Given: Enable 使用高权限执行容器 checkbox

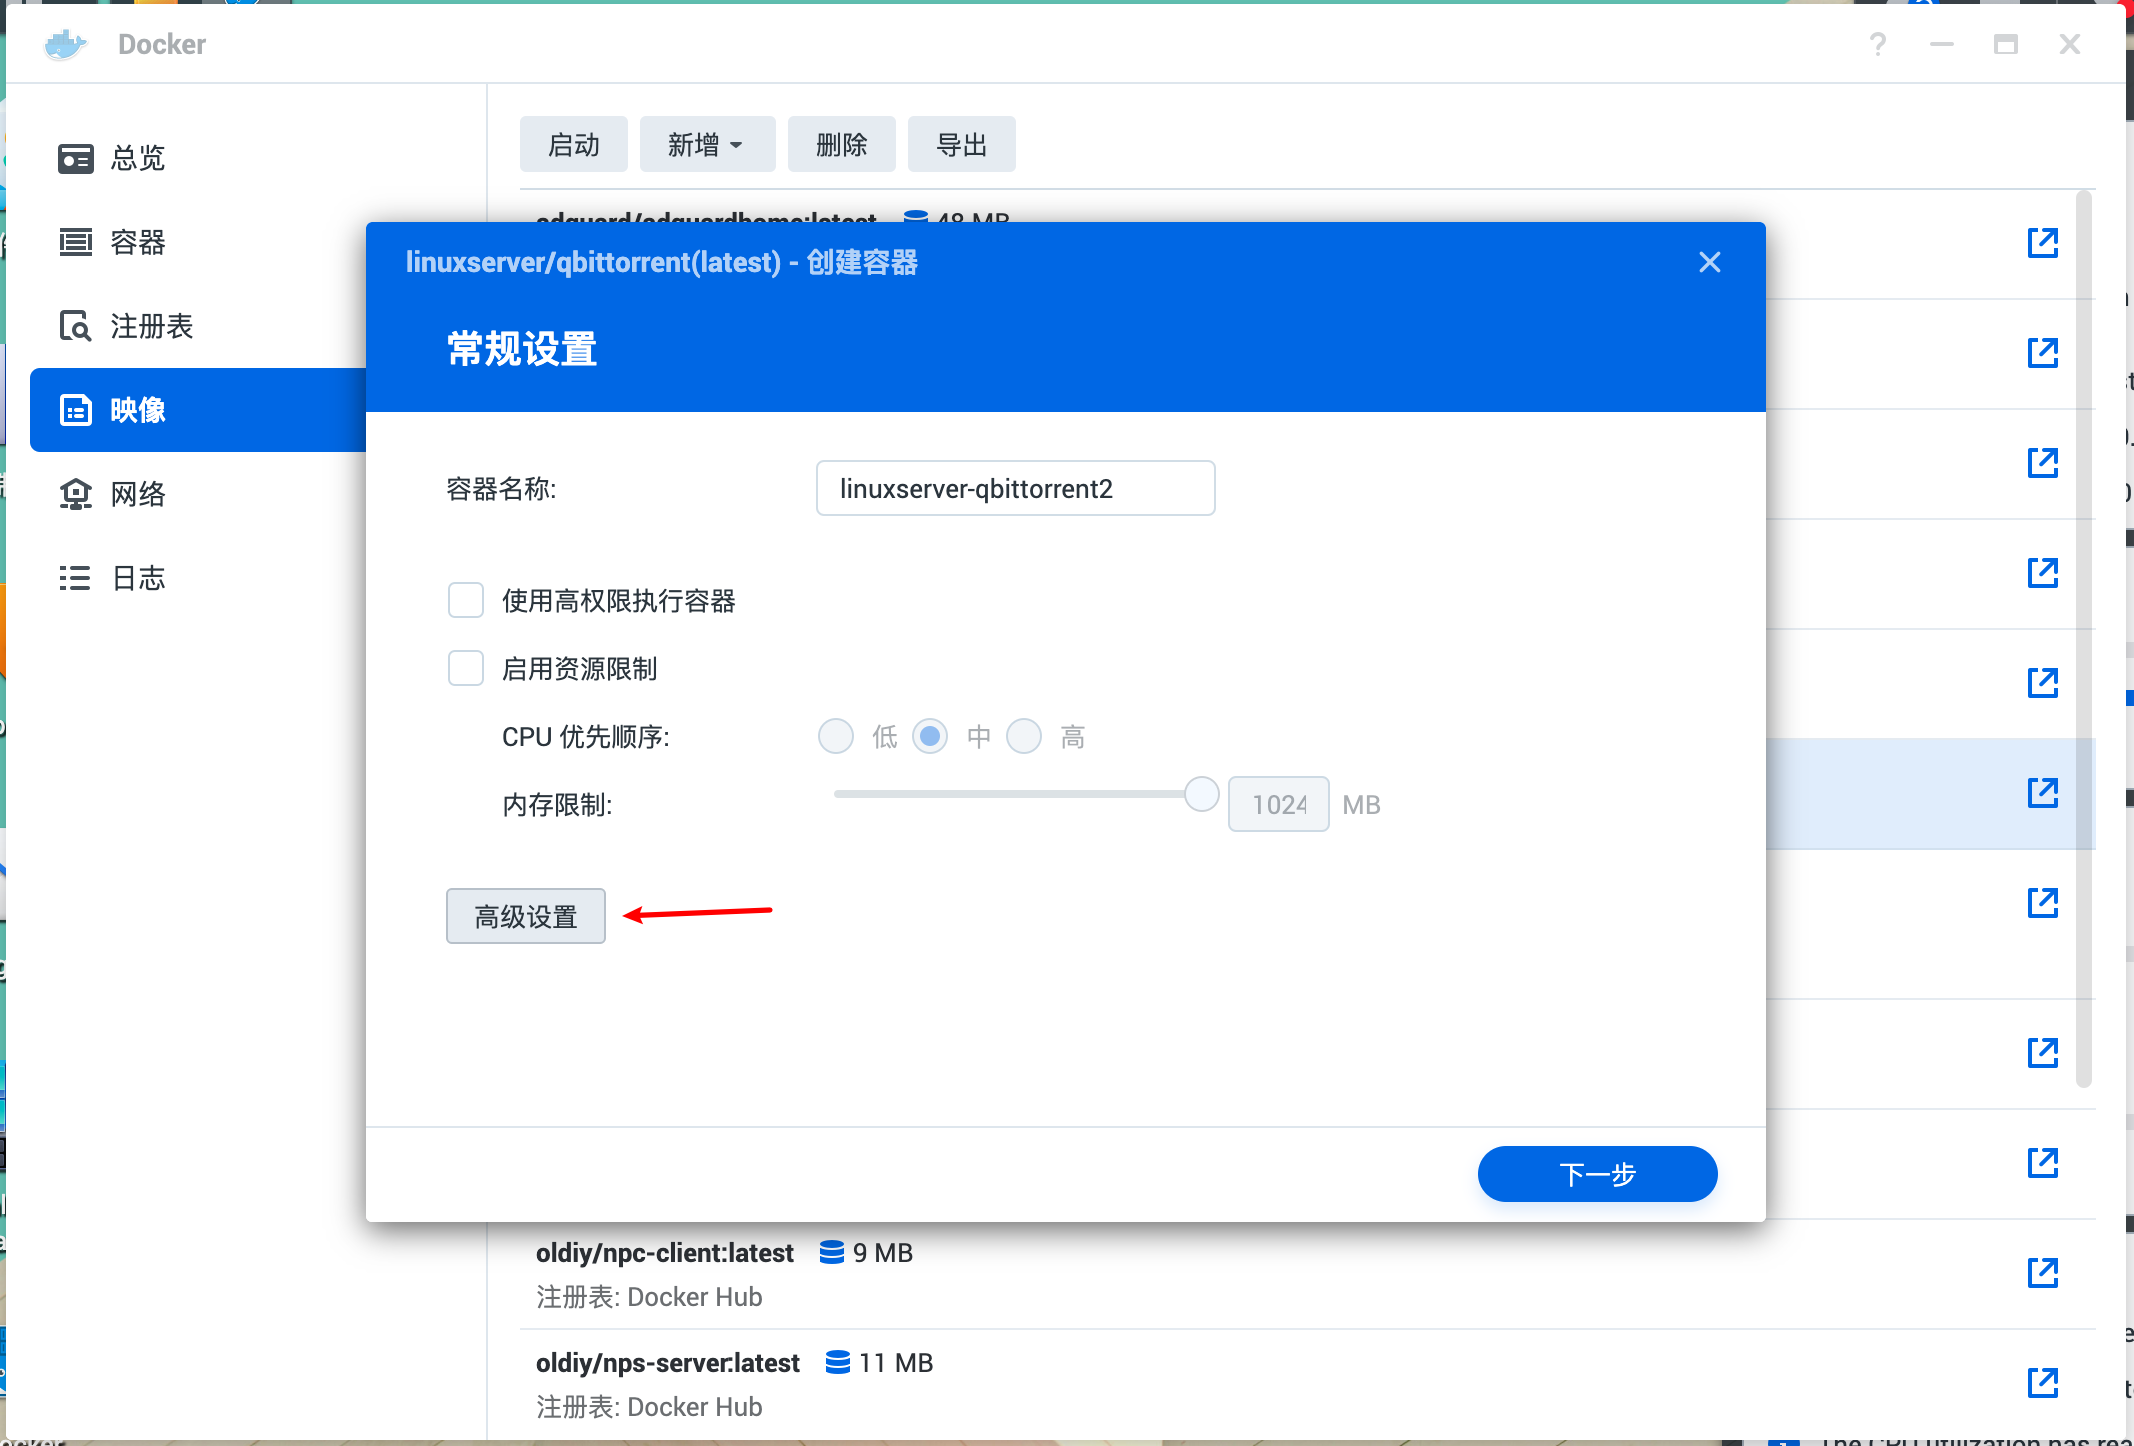Looking at the screenshot, I should [x=466, y=600].
